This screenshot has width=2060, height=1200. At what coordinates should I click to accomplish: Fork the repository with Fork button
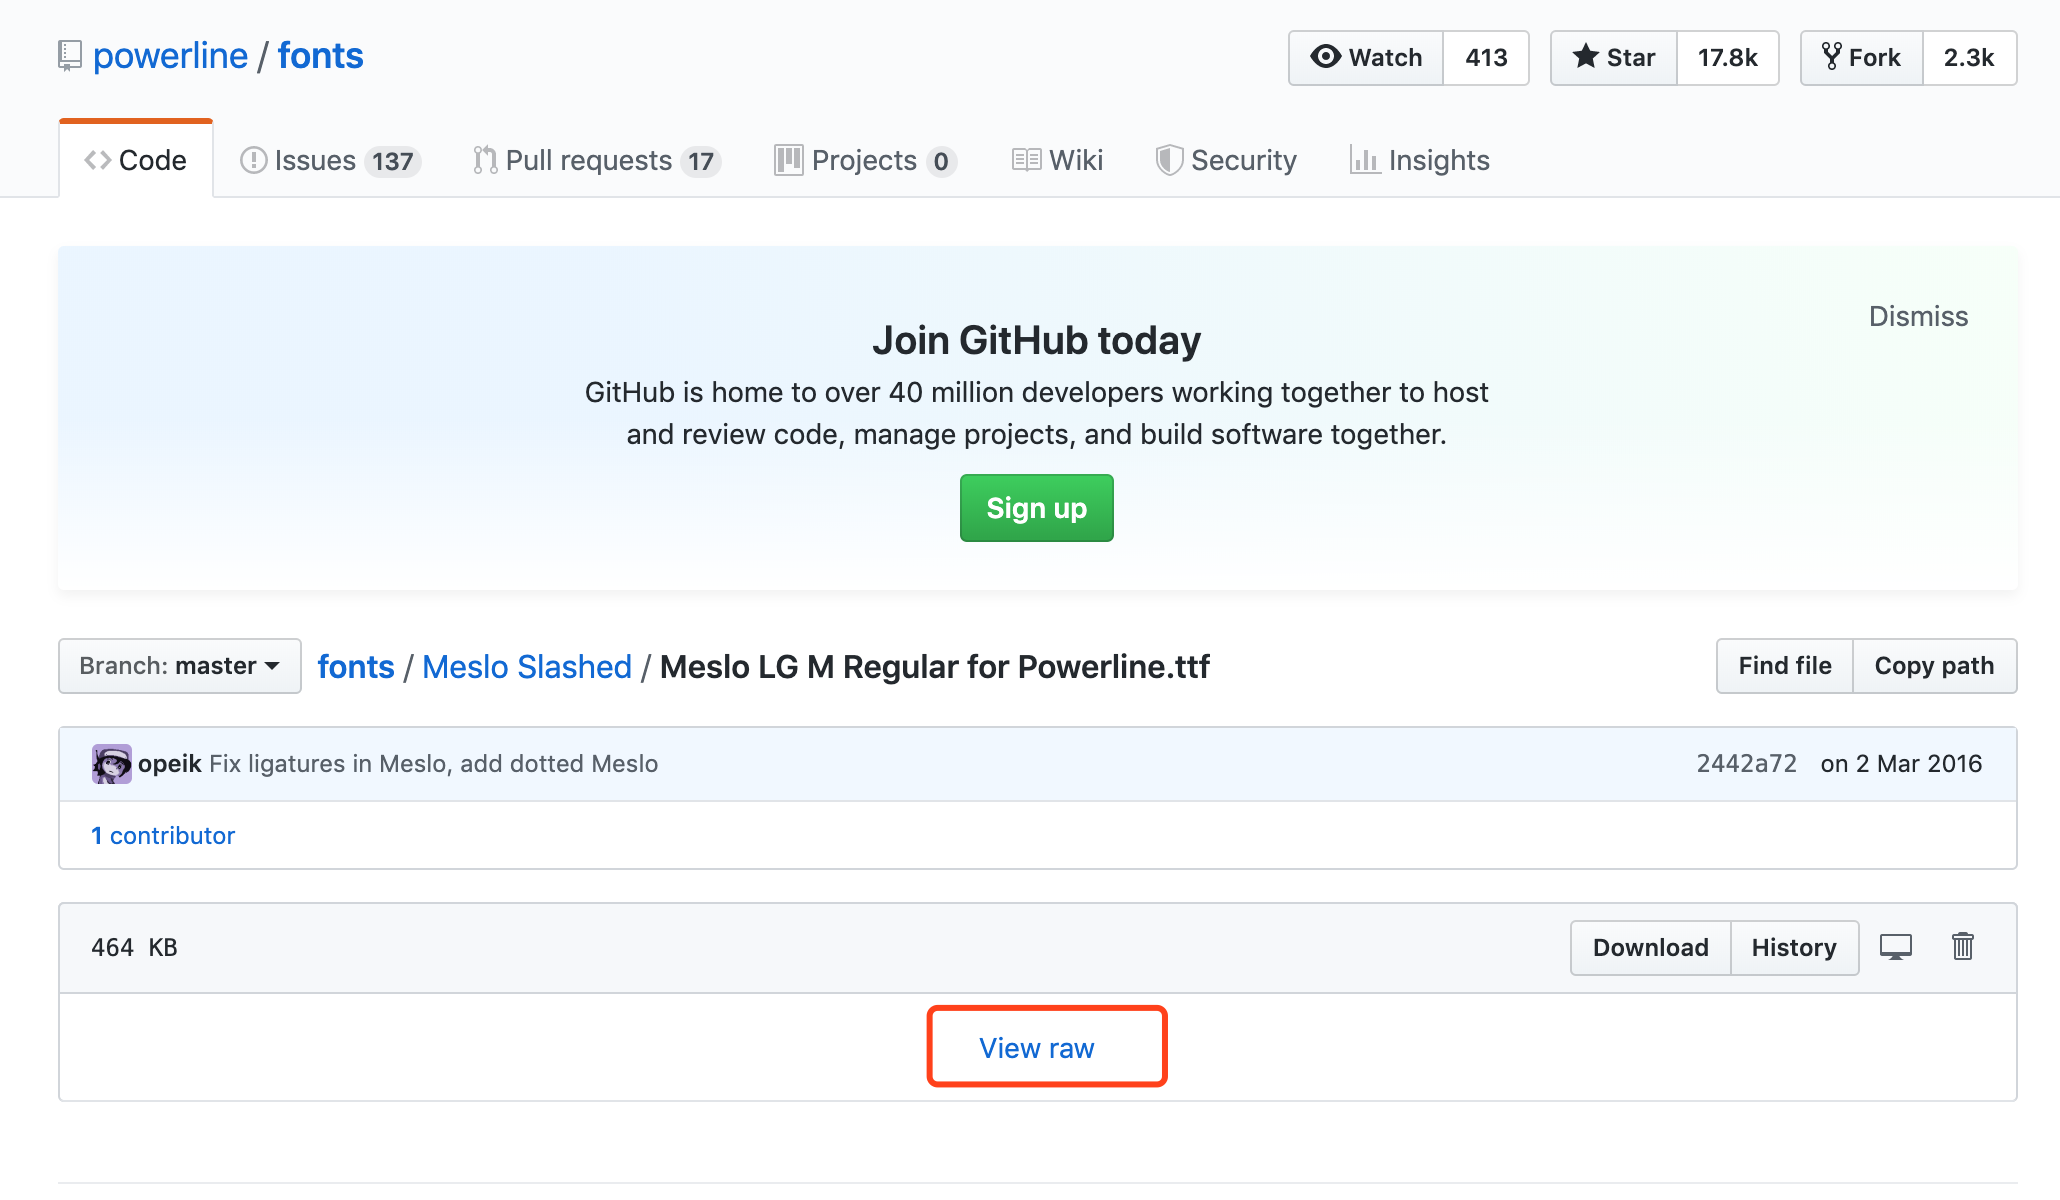(1861, 58)
